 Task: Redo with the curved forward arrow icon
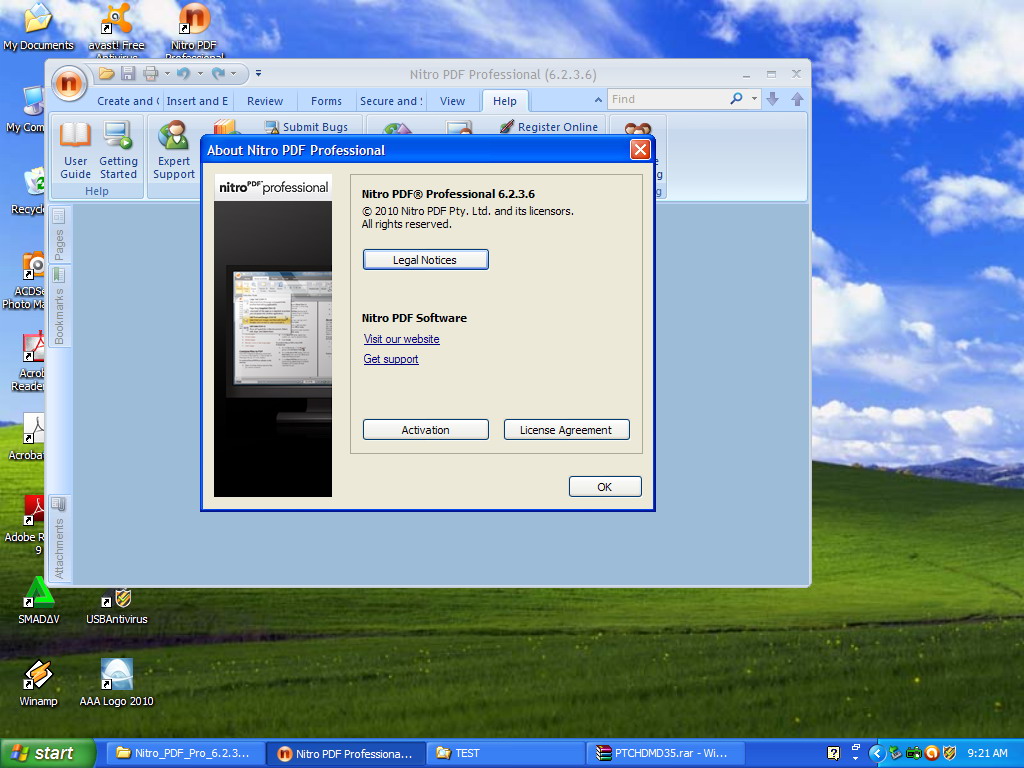pos(218,74)
